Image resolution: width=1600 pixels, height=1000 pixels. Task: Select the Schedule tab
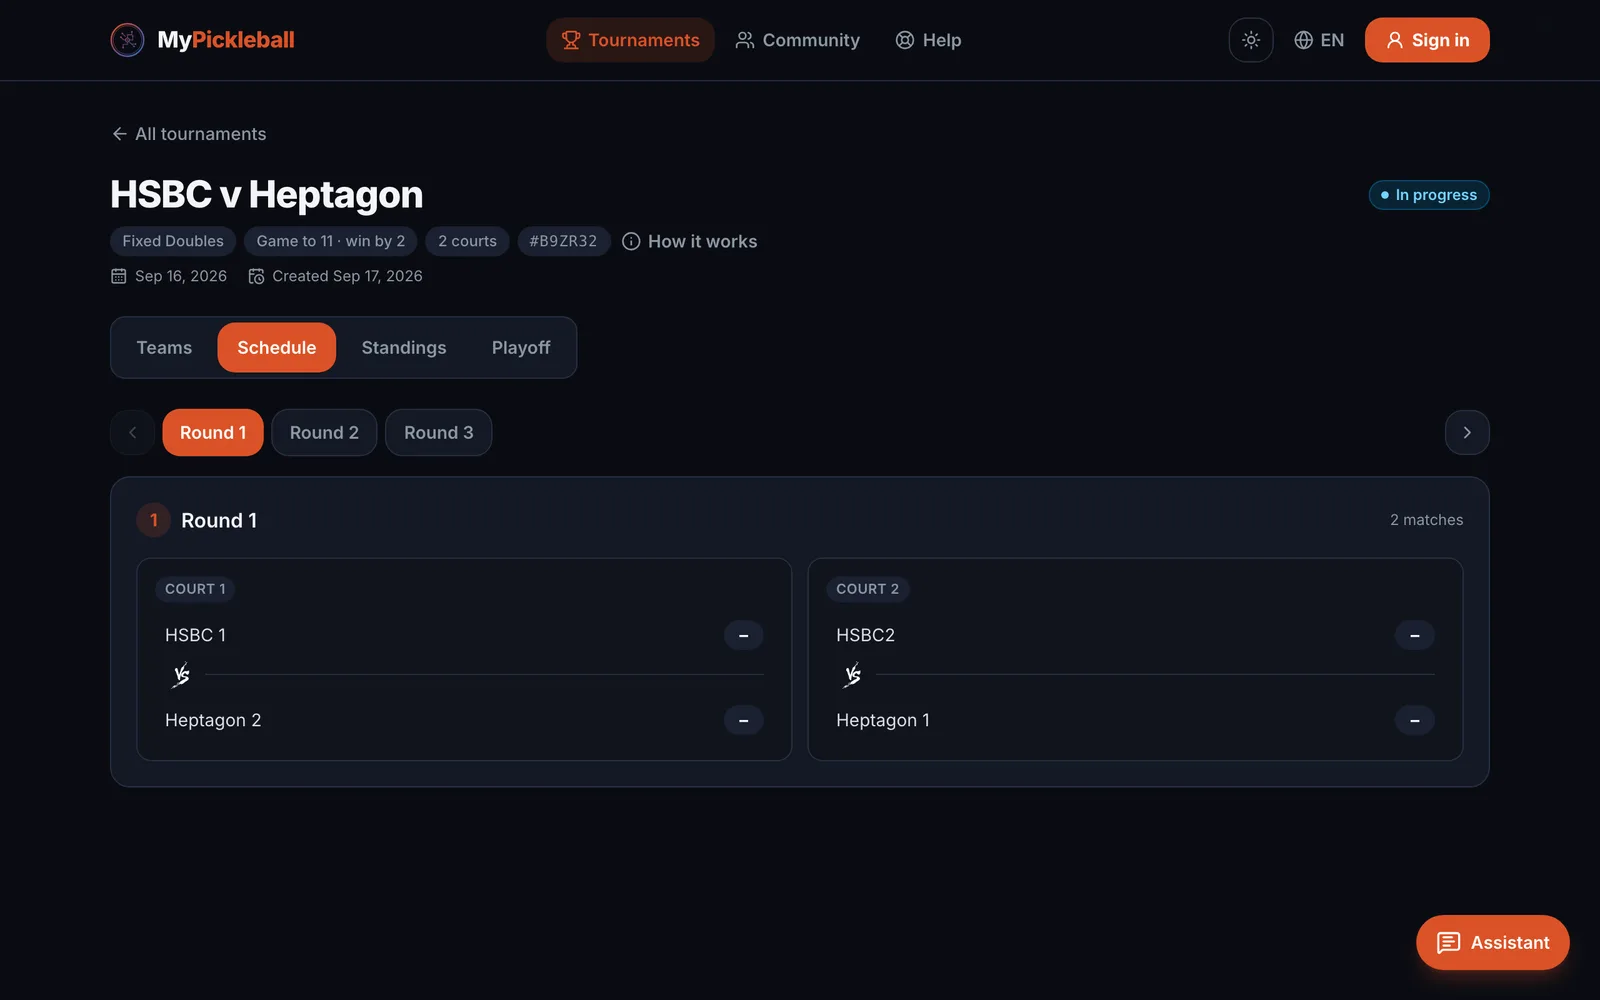click(276, 348)
